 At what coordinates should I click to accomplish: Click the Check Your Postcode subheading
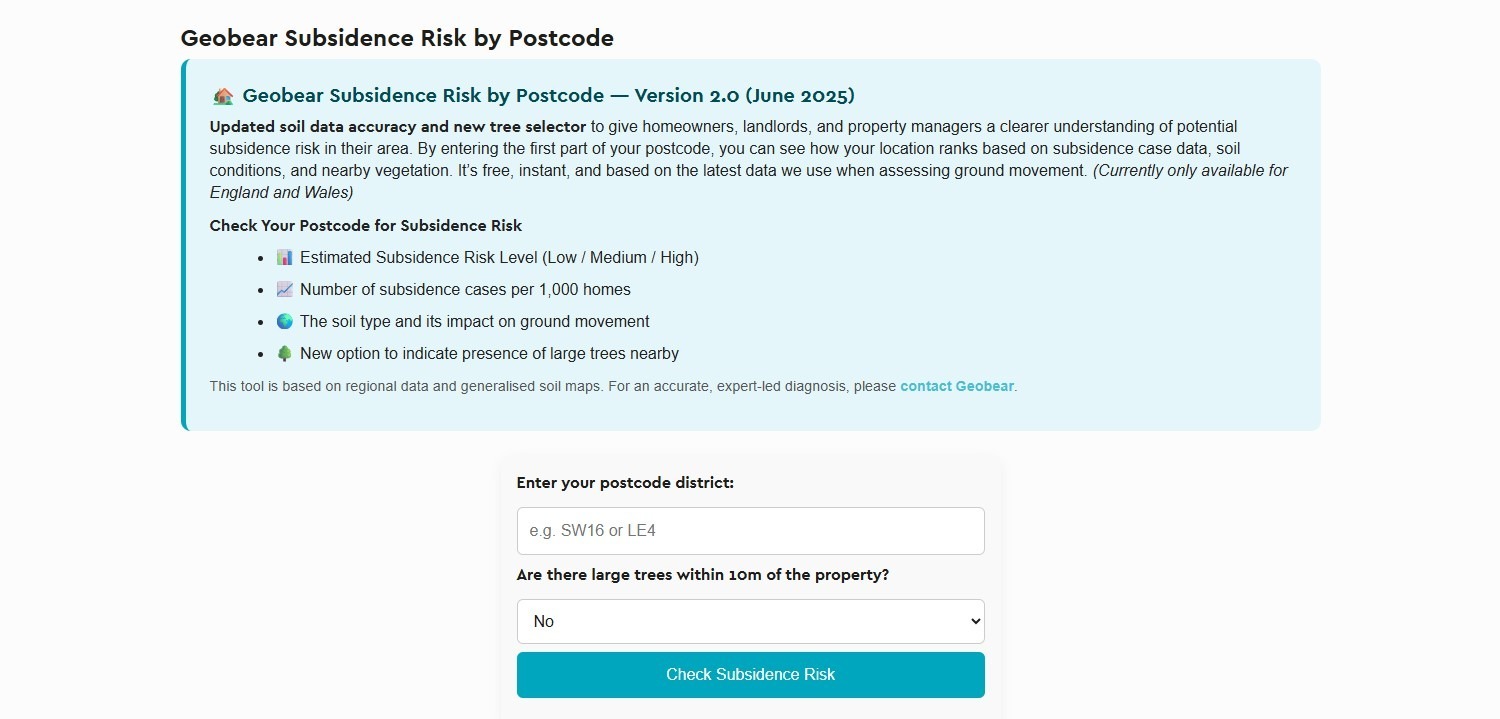pos(365,225)
